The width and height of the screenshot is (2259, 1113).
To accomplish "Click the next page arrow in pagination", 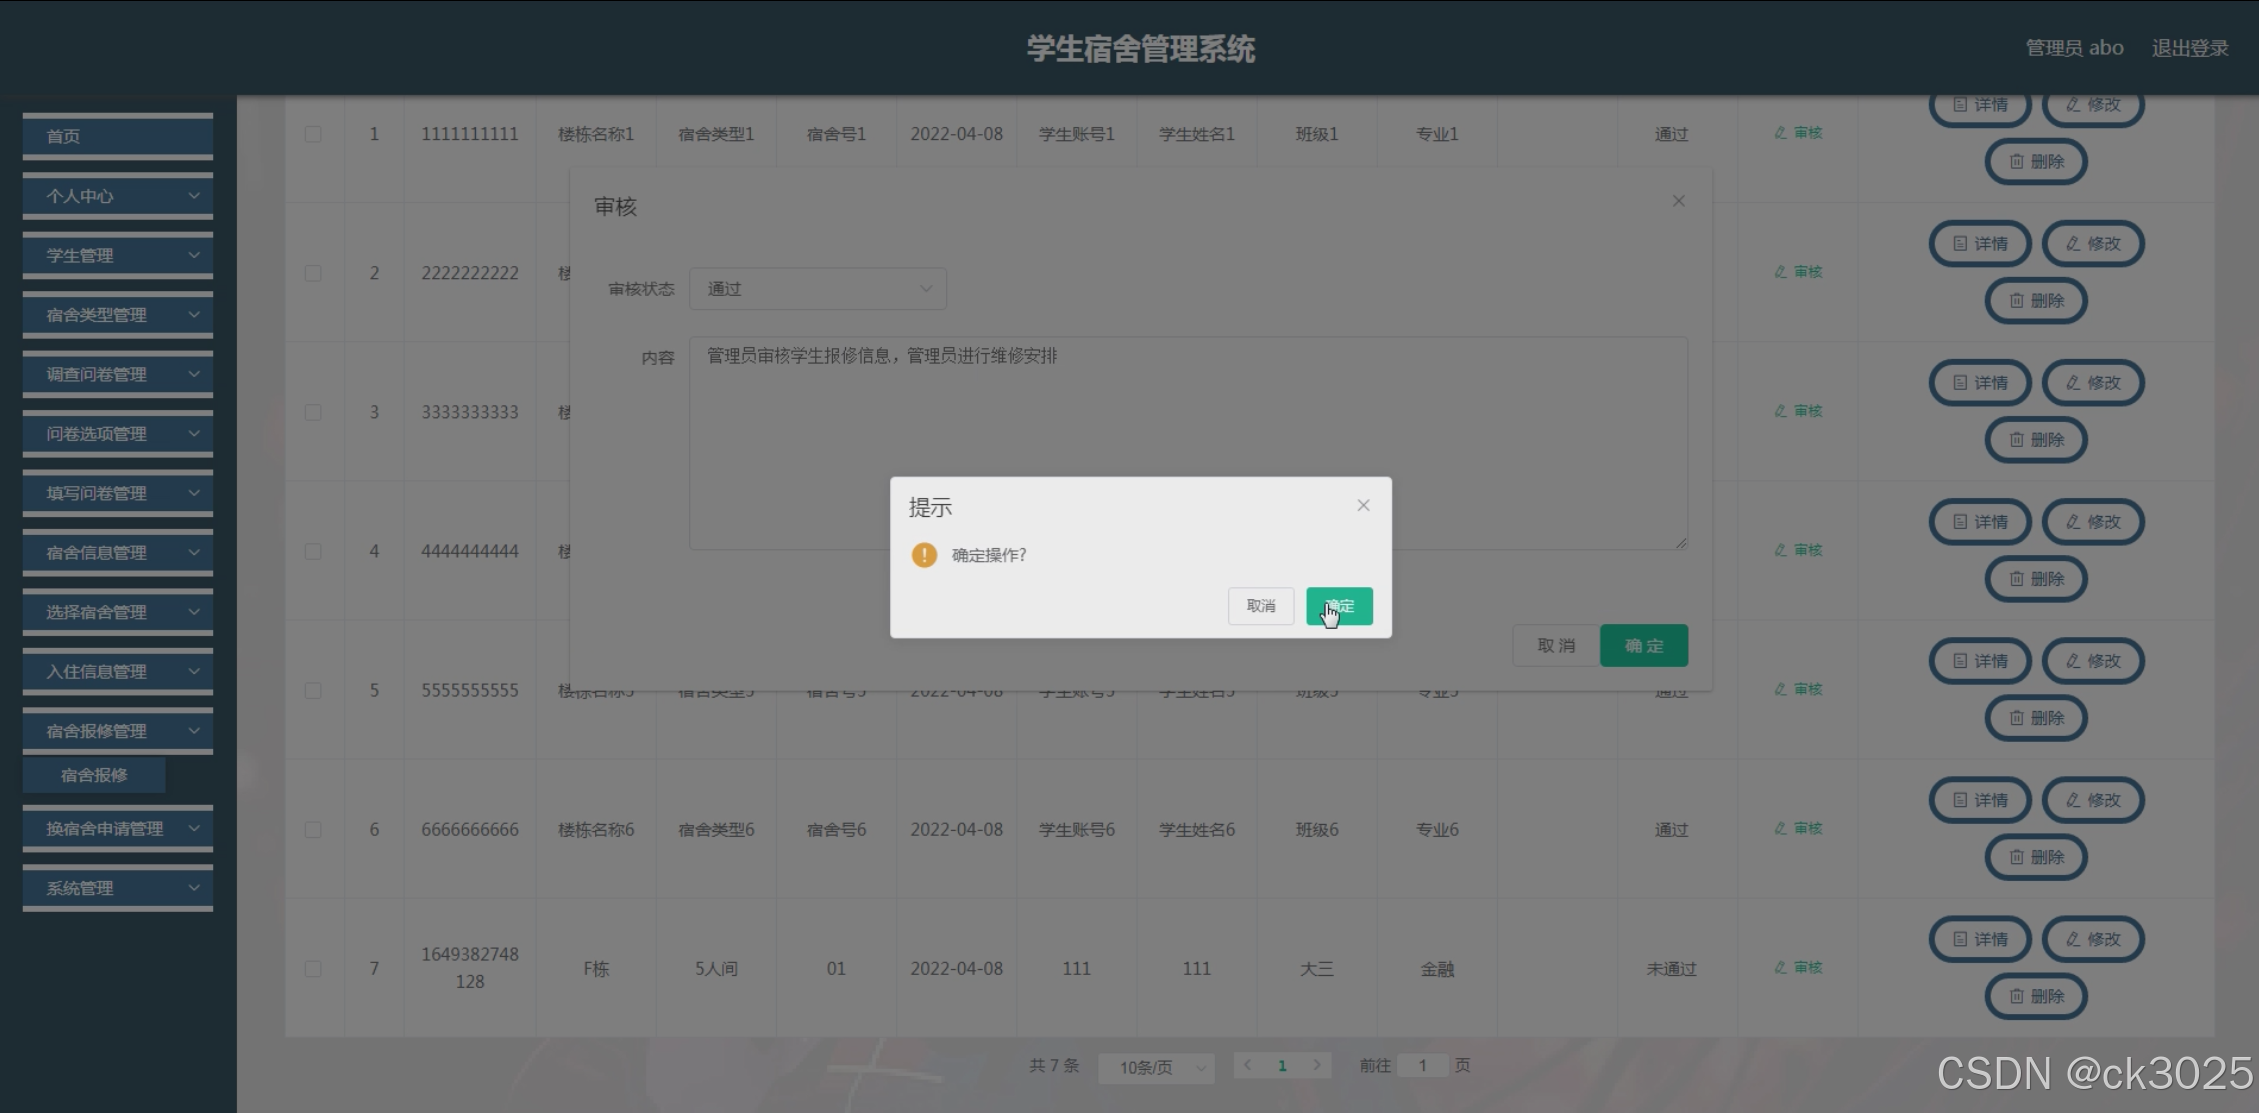I will click(1317, 1065).
